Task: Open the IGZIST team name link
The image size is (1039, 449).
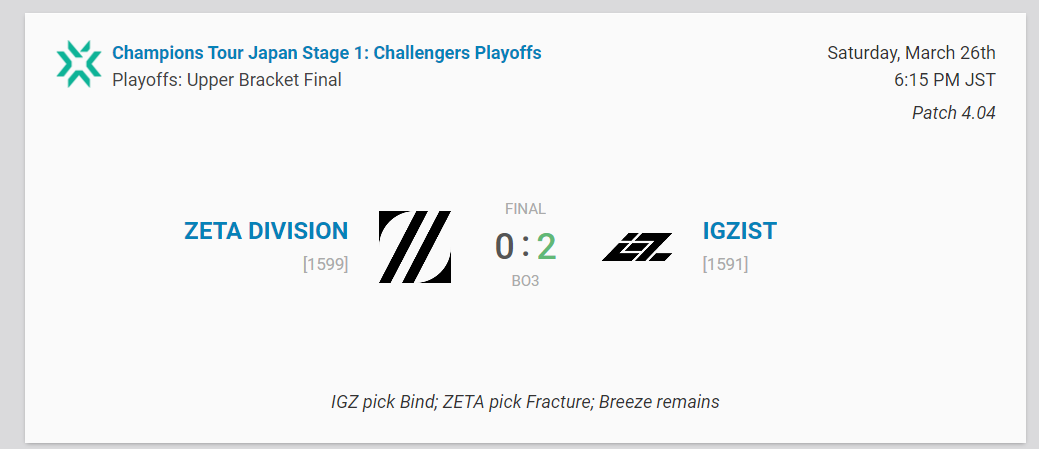Action: [739, 231]
